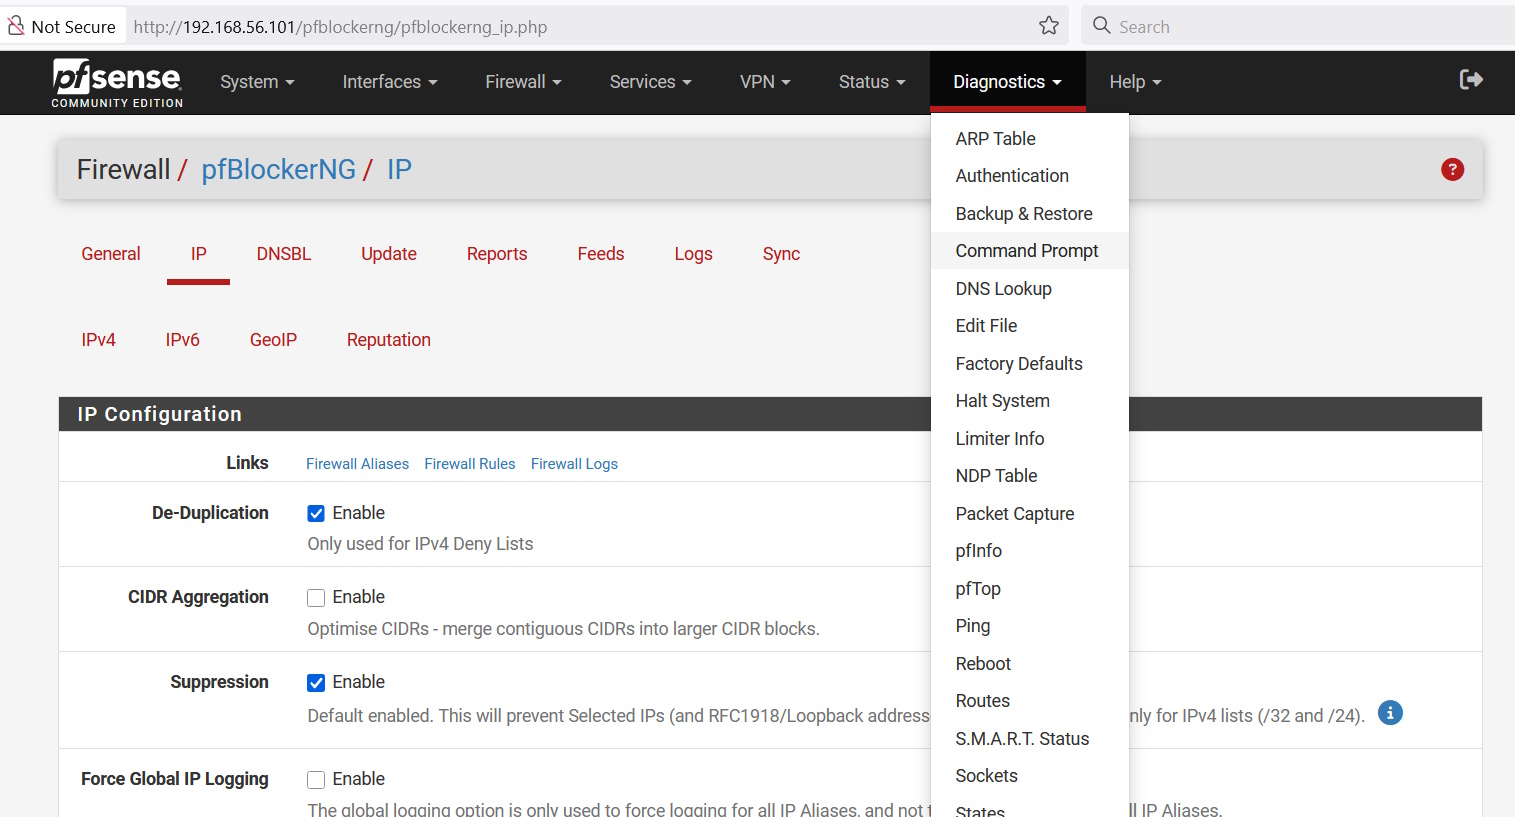The width and height of the screenshot is (1515, 817).
Task: Click the logout icon in navbar
Action: point(1471,80)
